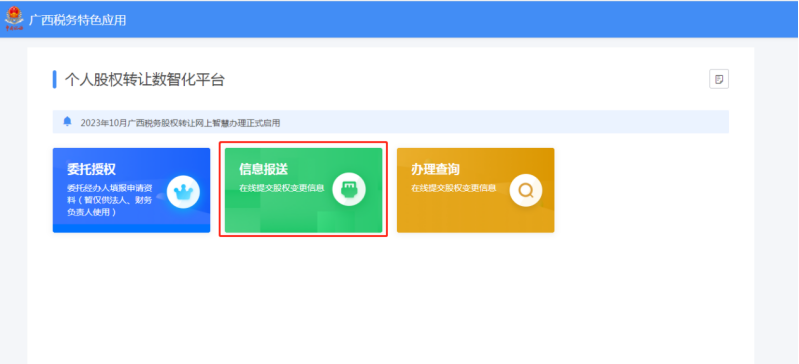This screenshot has width=799, height=364.
Task: Open the document icon button at top right
Action: 718,79
